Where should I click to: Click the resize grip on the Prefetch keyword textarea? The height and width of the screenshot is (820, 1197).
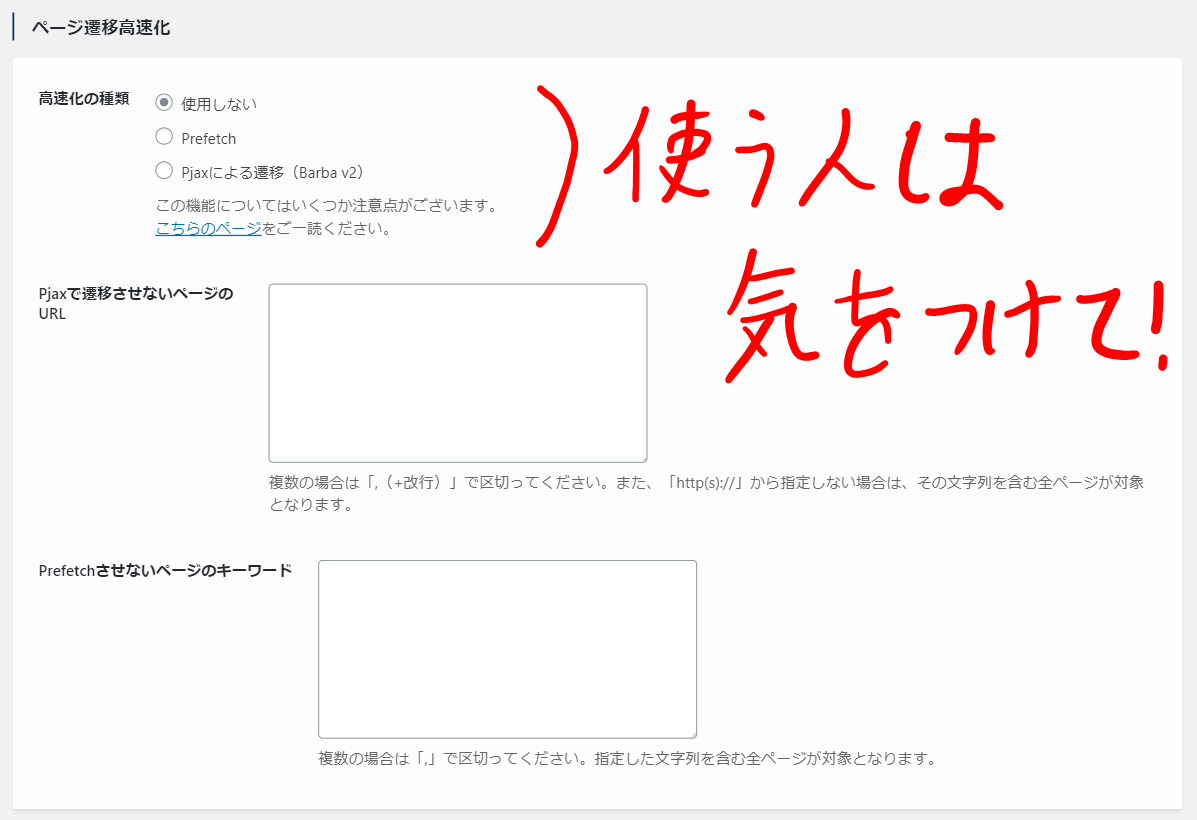[x=691, y=732]
